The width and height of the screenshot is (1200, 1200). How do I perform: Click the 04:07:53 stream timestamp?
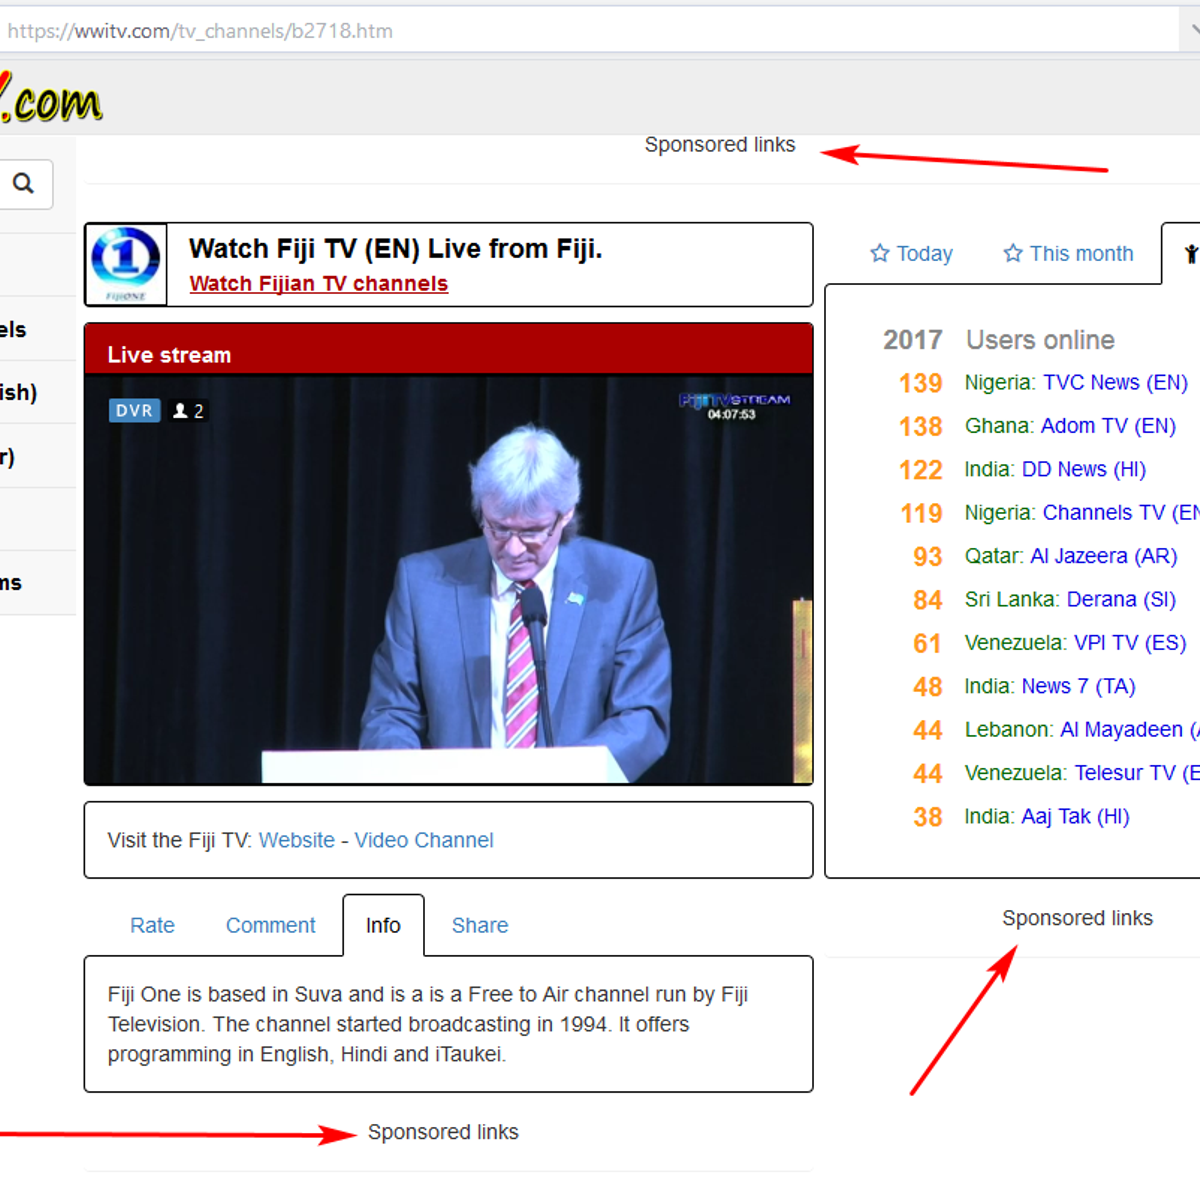pyautogui.click(x=732, y=414)
